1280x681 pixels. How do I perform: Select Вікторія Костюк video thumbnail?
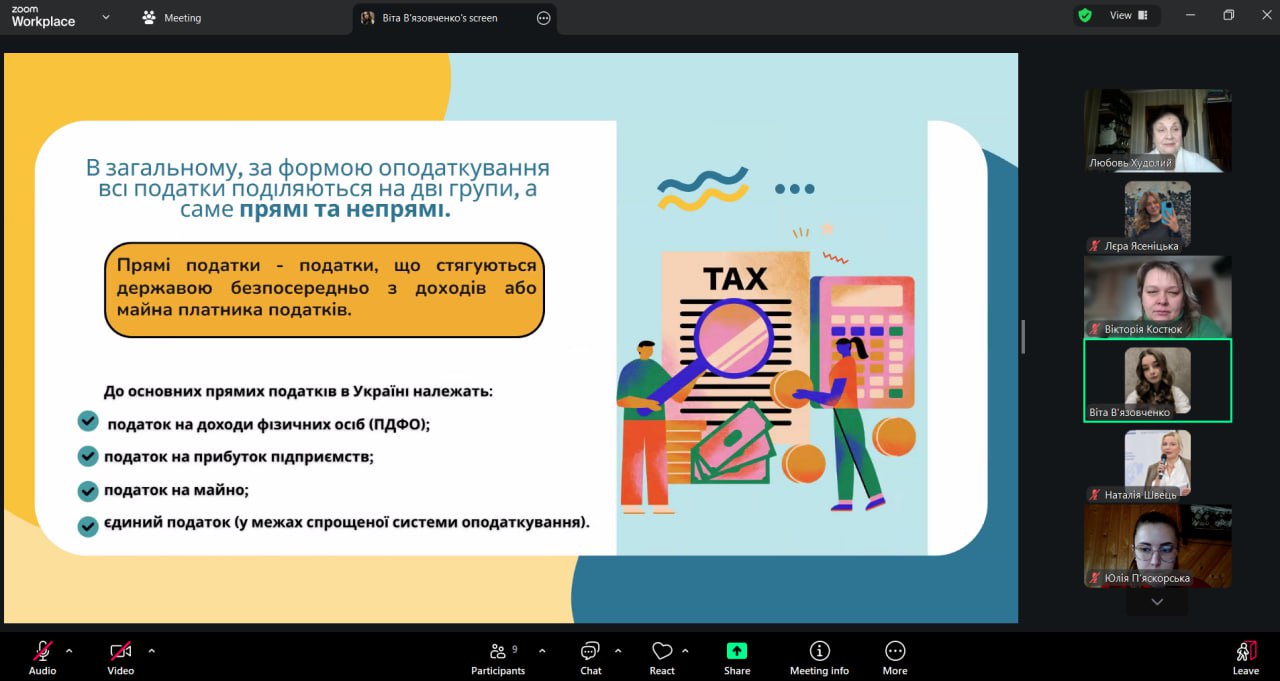click(1158, 296)
